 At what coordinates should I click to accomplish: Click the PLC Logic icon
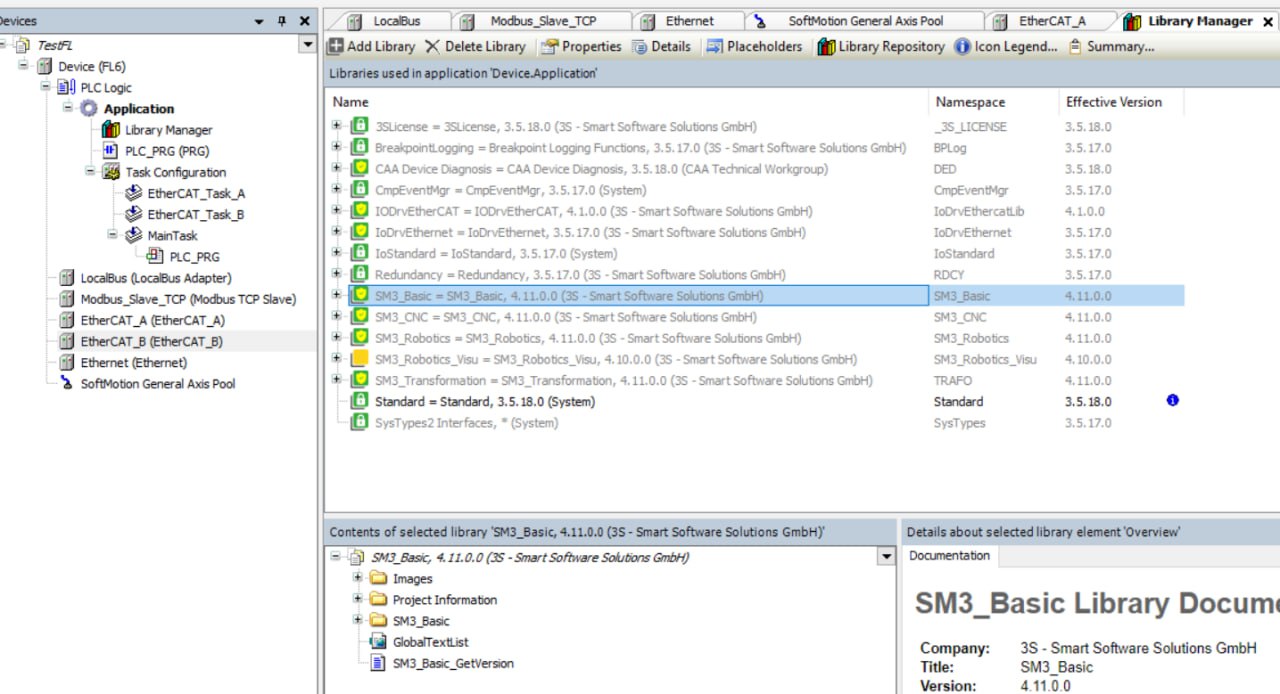pyautogui.click(x=67, y=88)
